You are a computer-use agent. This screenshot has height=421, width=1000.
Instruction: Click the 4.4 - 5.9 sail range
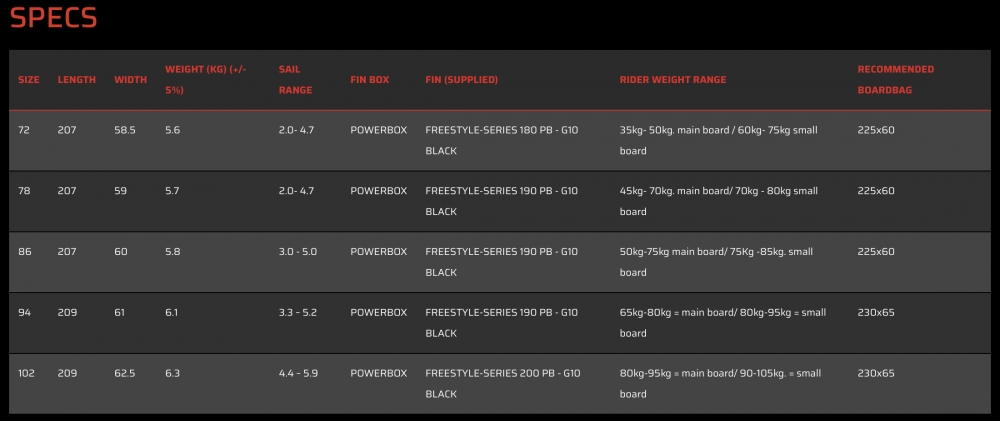pyautogui.click(x=297, y=373)
